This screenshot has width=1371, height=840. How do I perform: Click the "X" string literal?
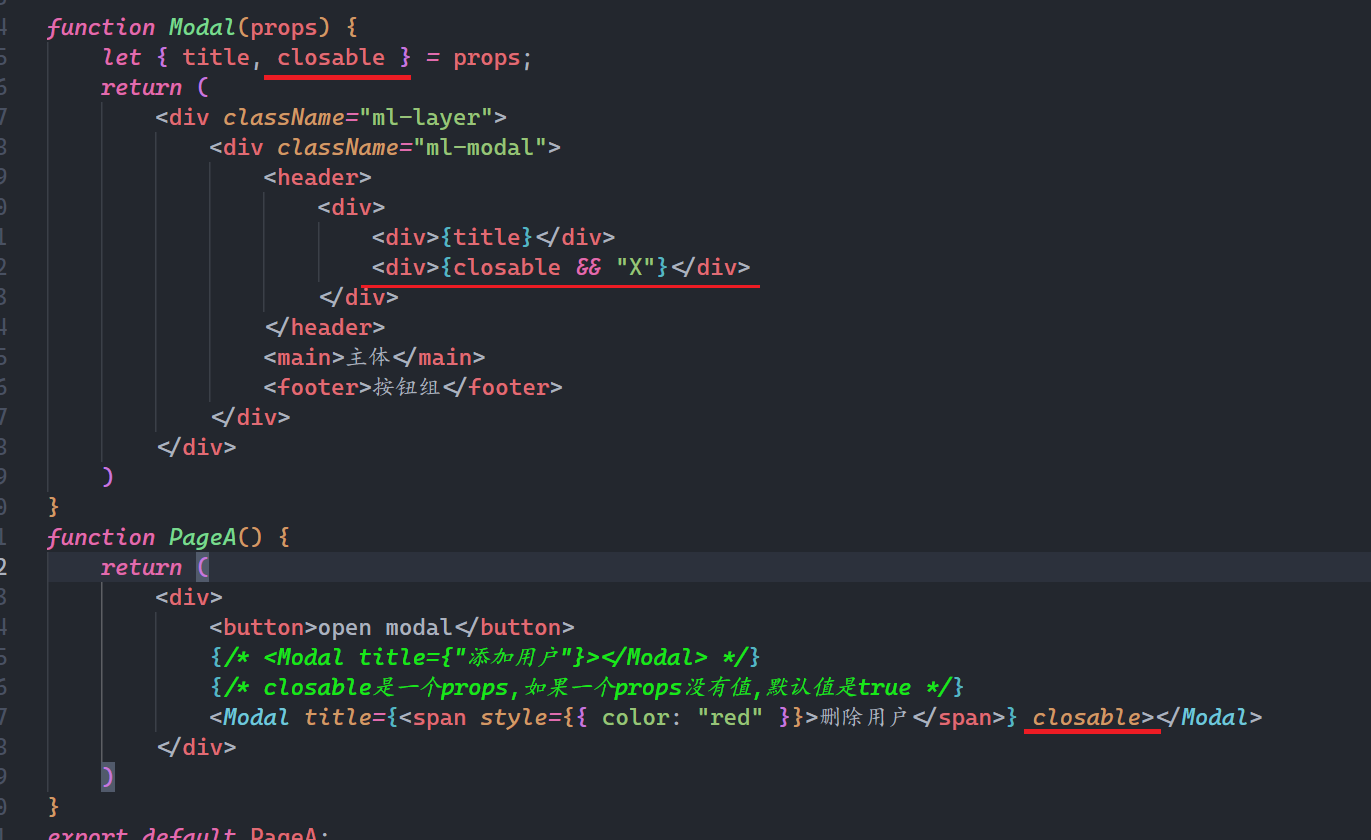pyautogui.click(x=636, y=267)
